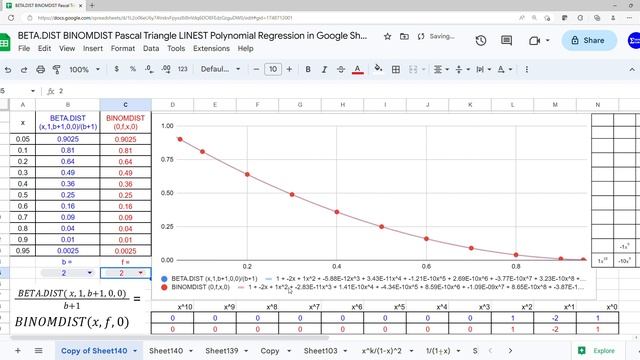This screenshot has height=360, width=640.
Task: Click the Share button
Action: (589, 40)
